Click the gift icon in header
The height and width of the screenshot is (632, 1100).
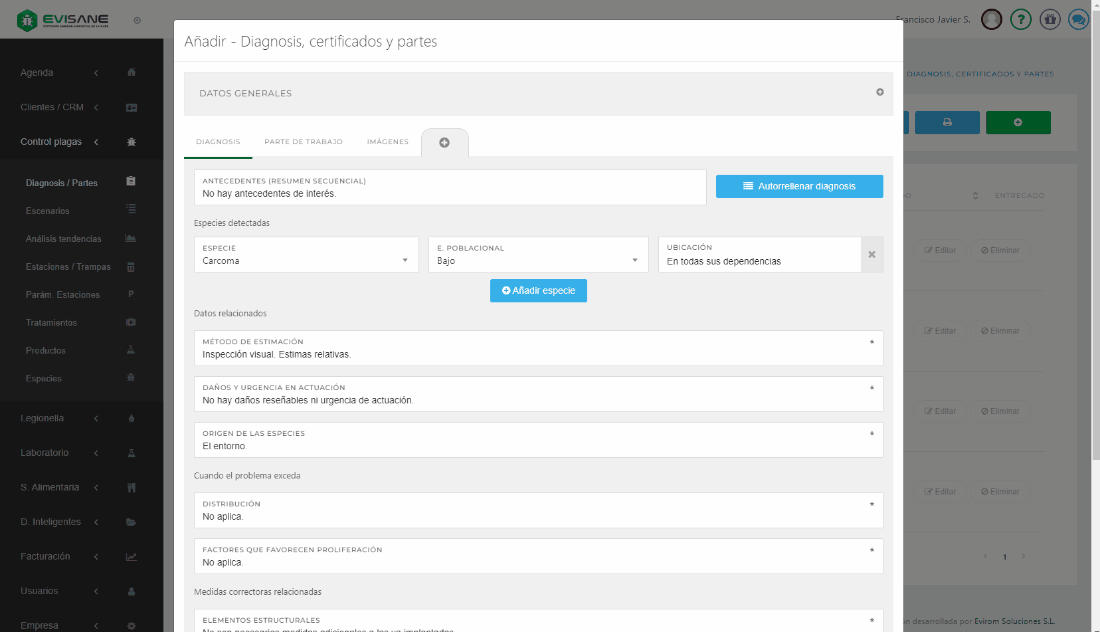point(1049,19)
